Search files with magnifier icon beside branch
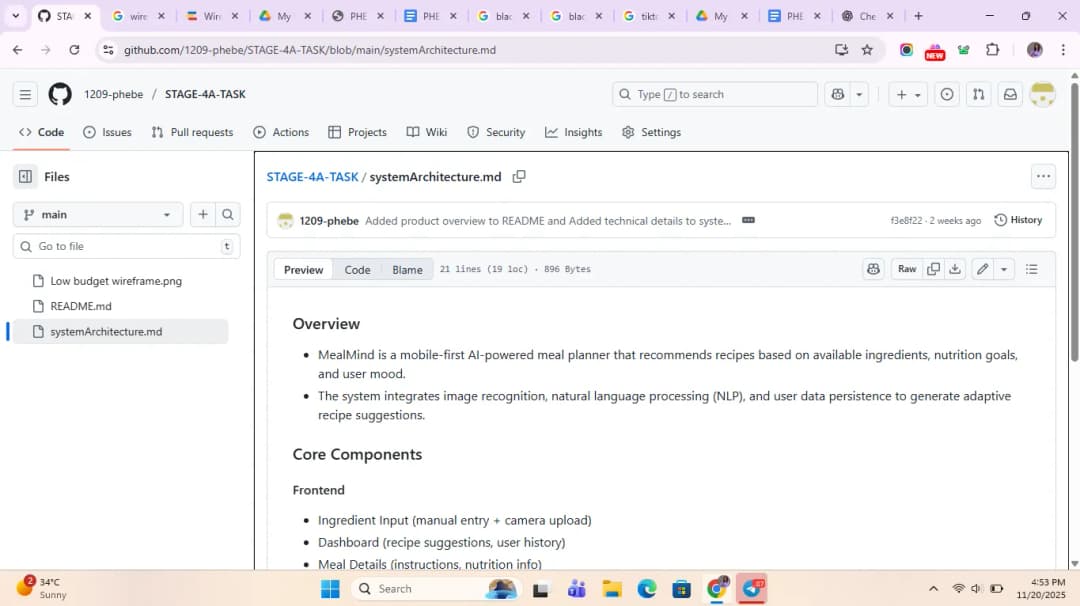Image resolution: width=1080 pixels, height=606 pixels. click(227, 215)
